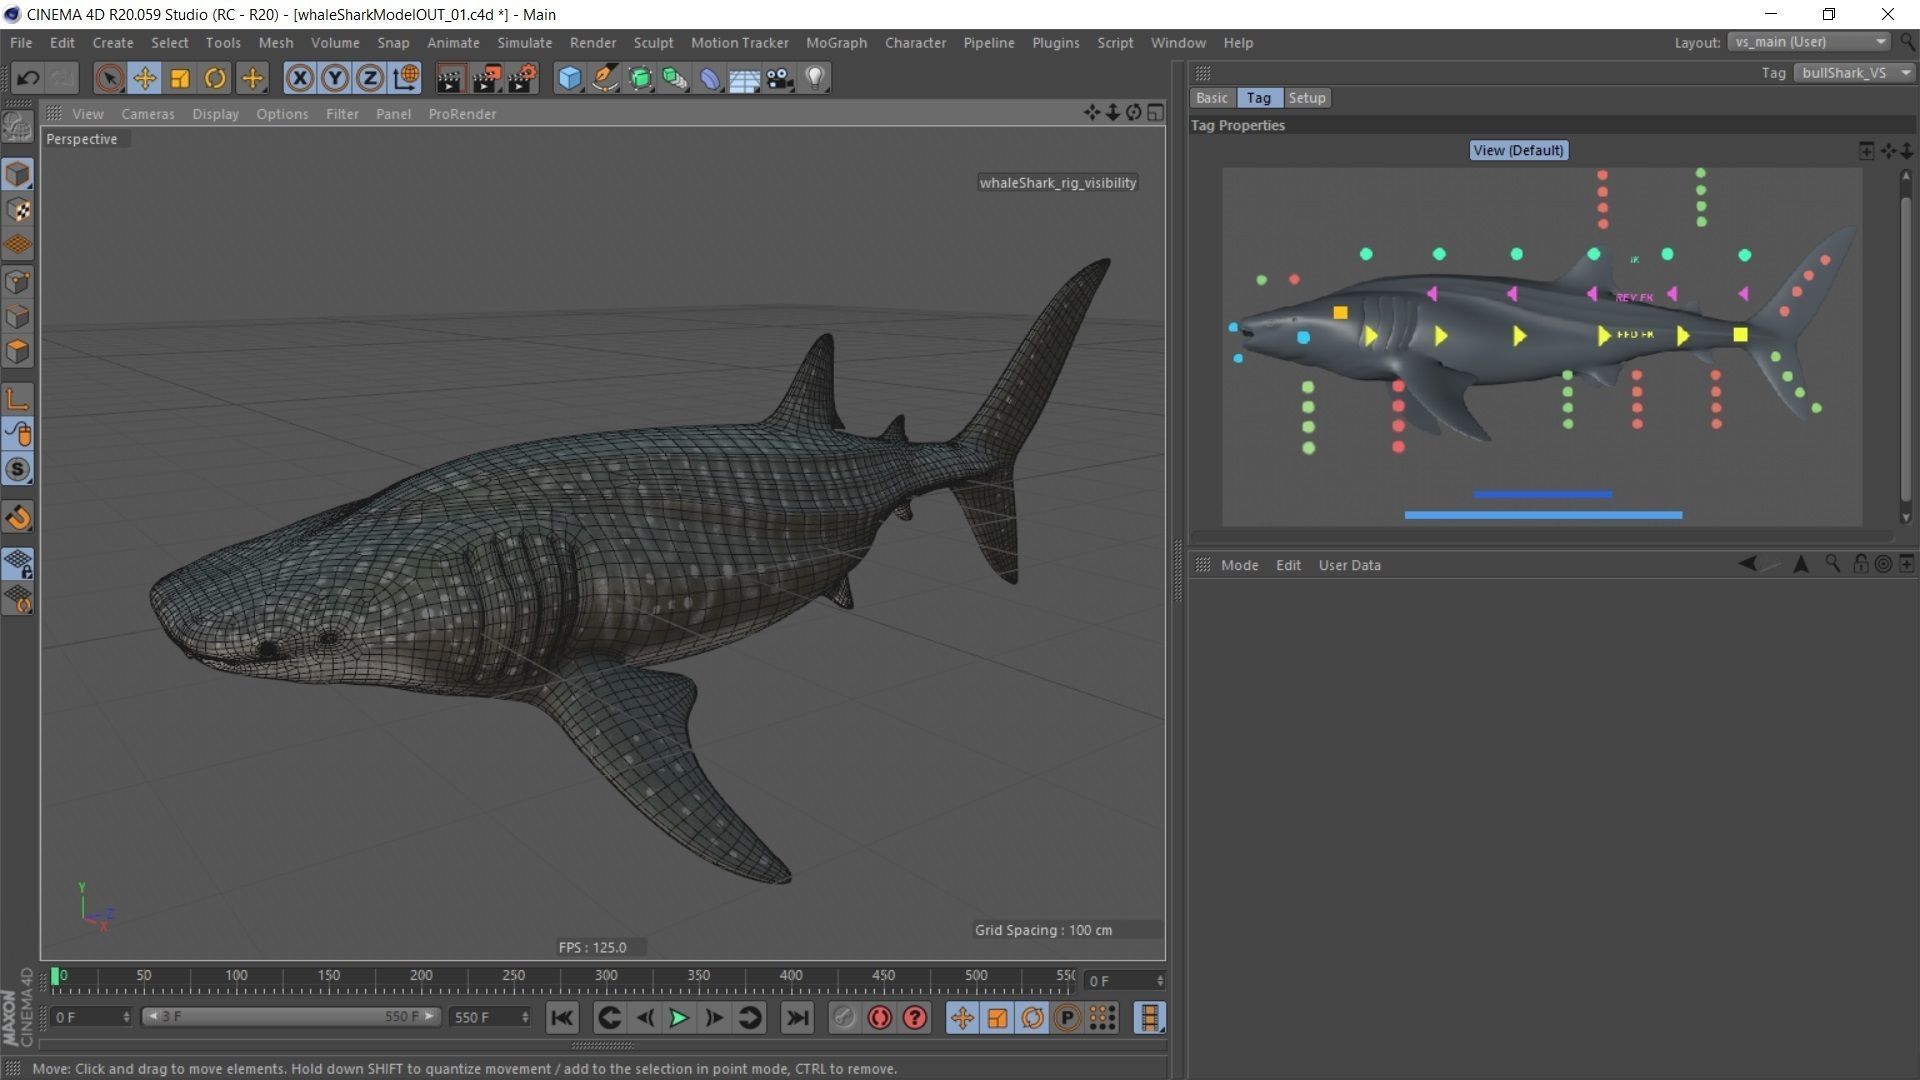Switch to Polygons mode in left toolbar
This screenshot has height=1080, width=1920.
pos(17,352)
